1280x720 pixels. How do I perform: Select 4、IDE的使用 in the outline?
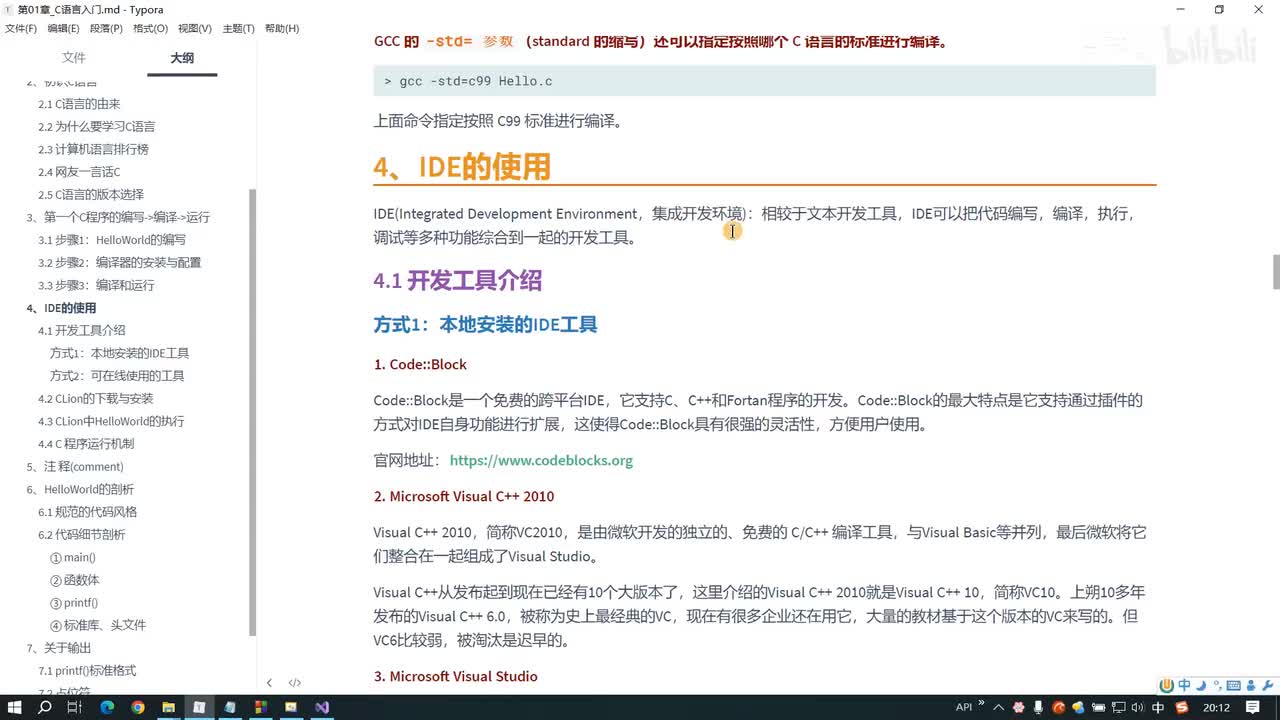click(61, 308)
